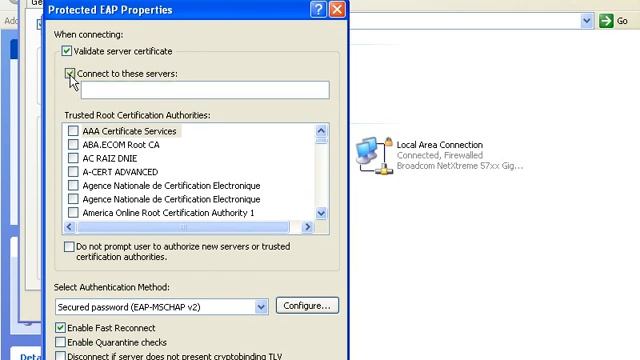Open the Select Authentication Method dropdown
Viewport: 640px width, 360px height.
pyautogui.click(x=261, y=307)
